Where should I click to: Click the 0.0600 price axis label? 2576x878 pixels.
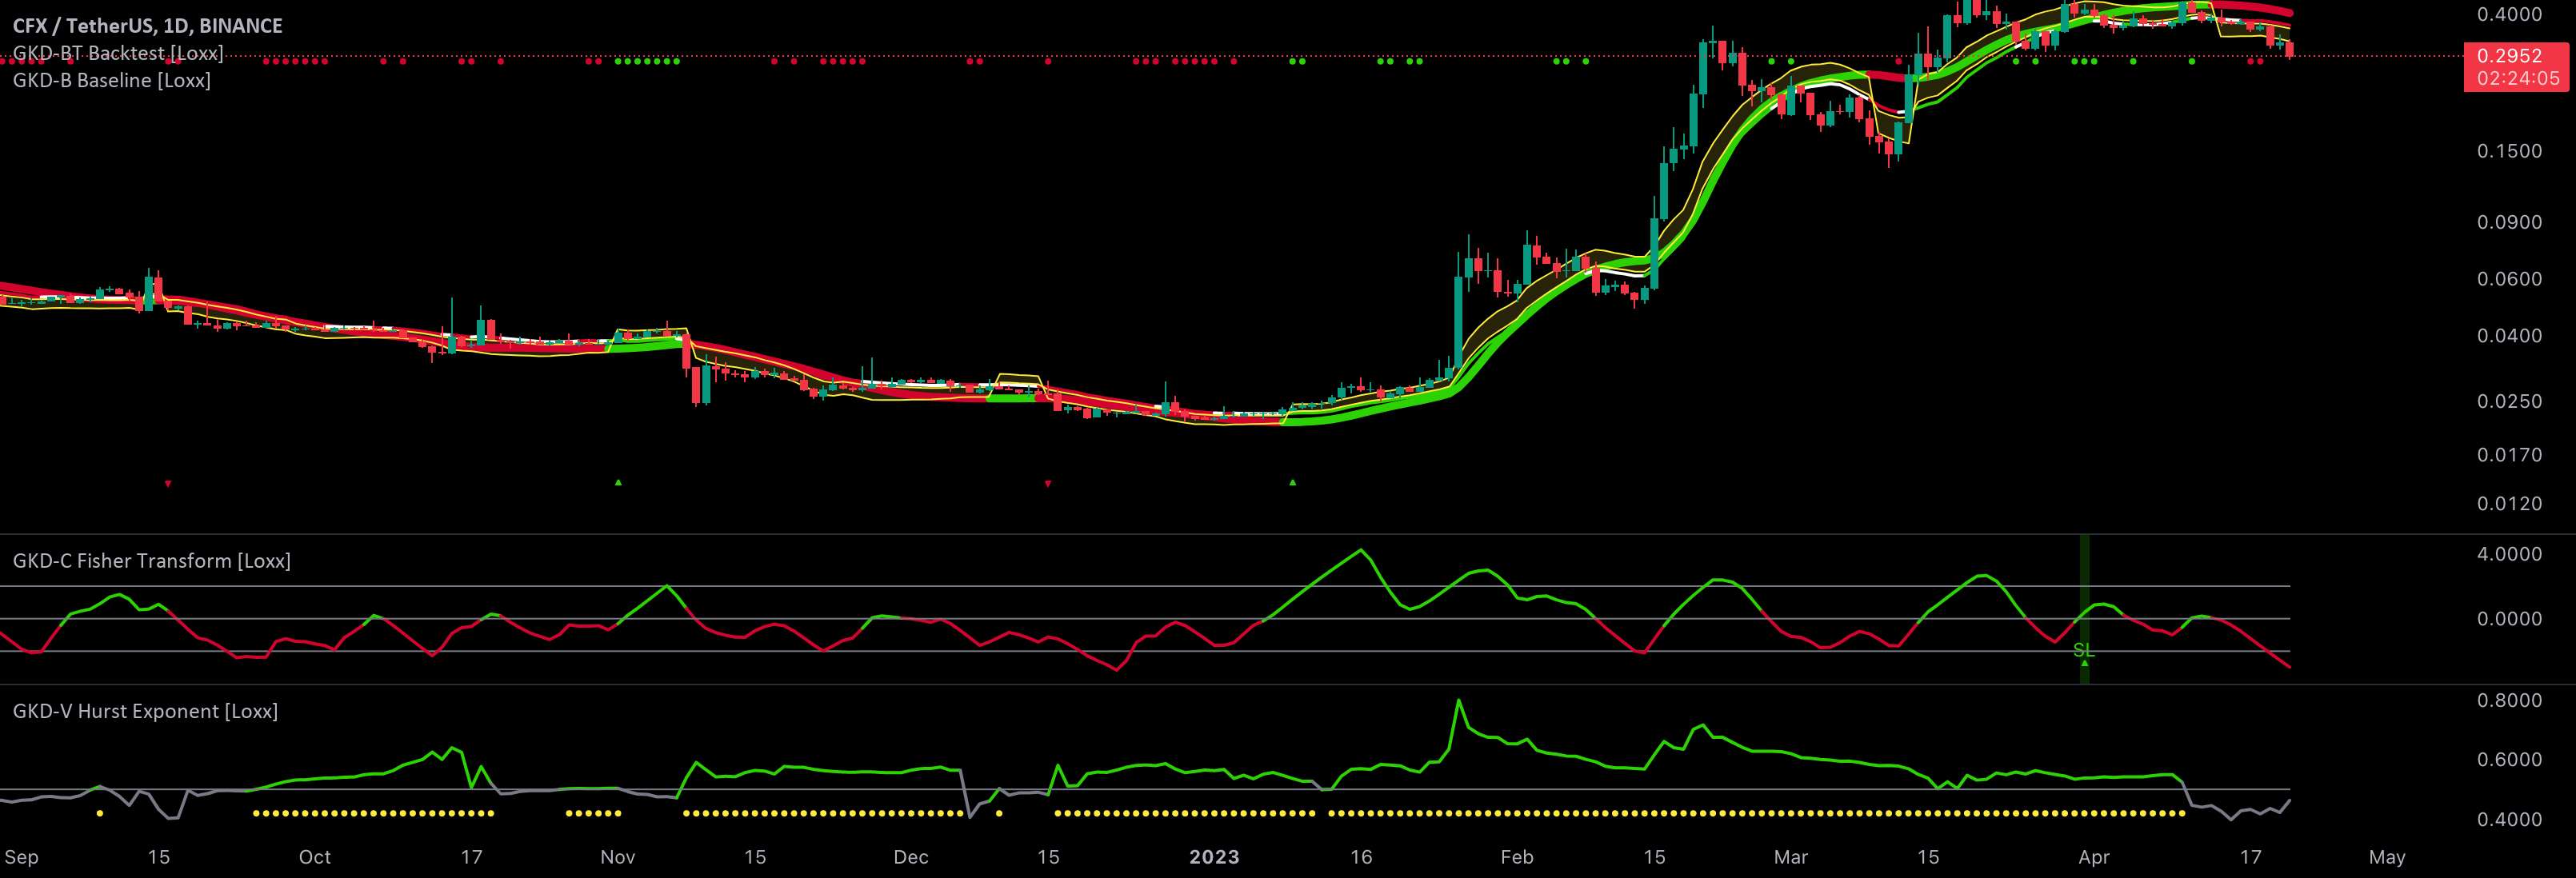click(2508, 279)
